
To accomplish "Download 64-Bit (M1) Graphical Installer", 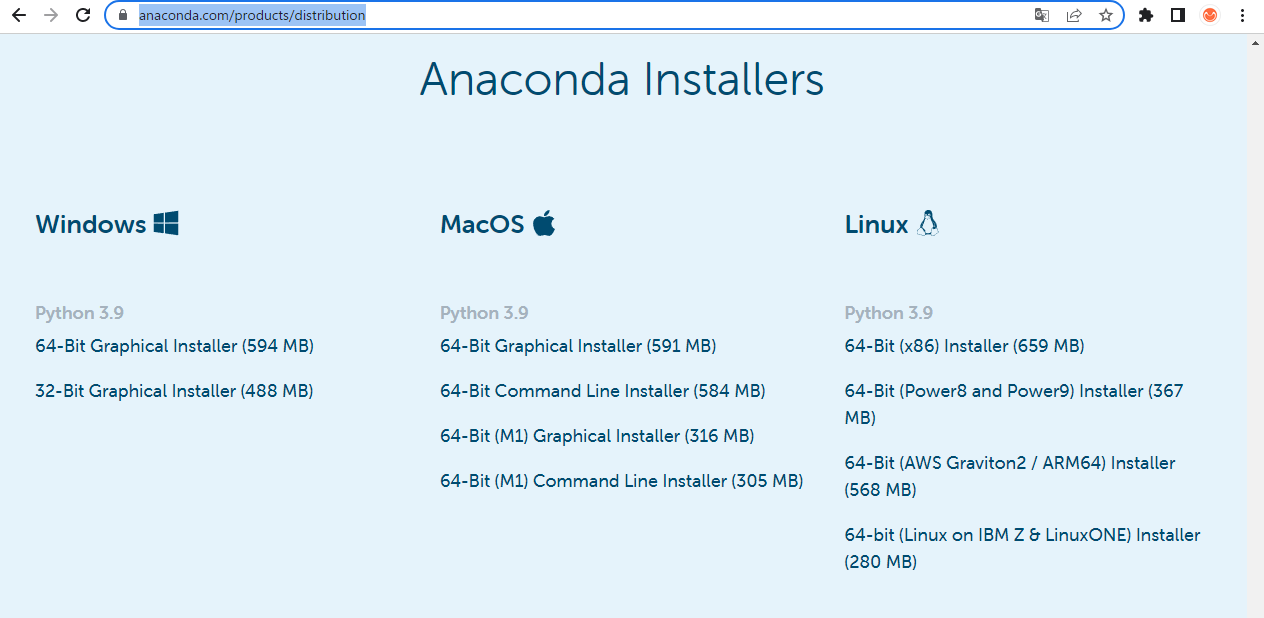I will [x=597, y=436].
